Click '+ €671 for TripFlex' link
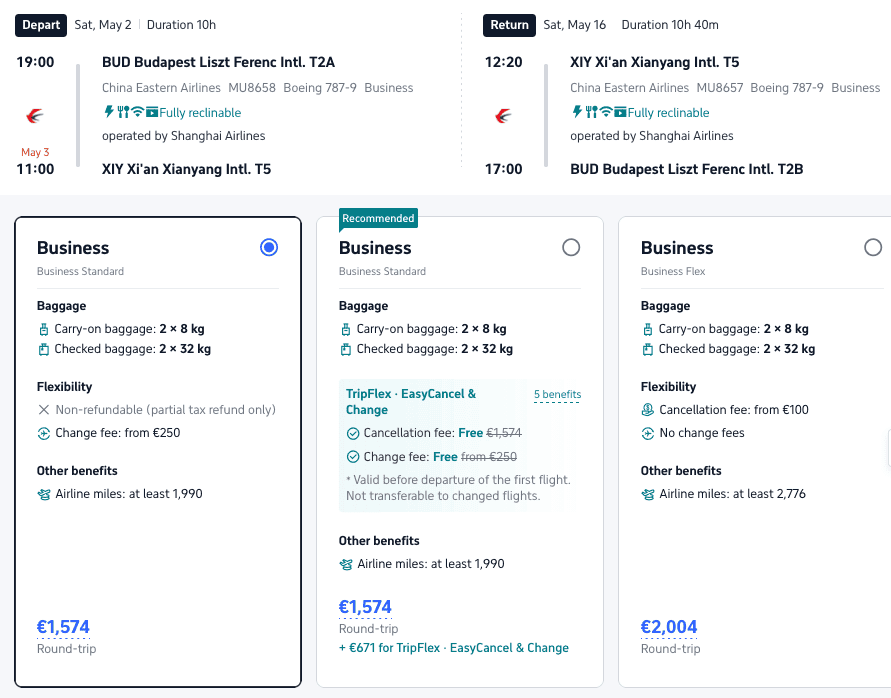This screenshot has height=698, width=891. tap(453, 648)
